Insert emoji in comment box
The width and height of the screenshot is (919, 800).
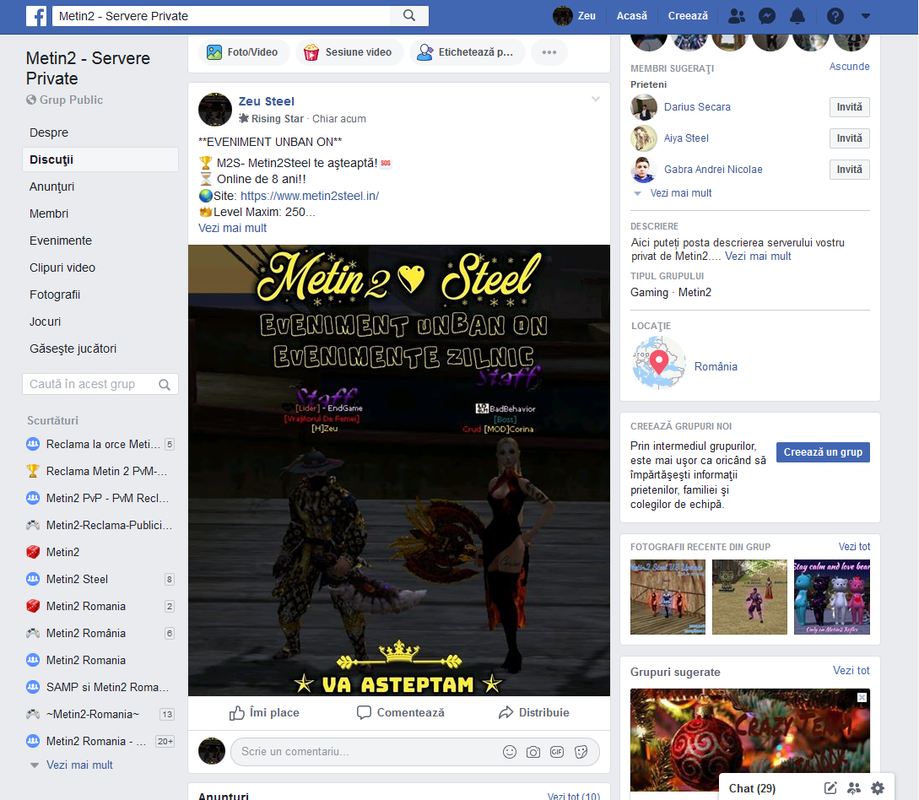510,752
